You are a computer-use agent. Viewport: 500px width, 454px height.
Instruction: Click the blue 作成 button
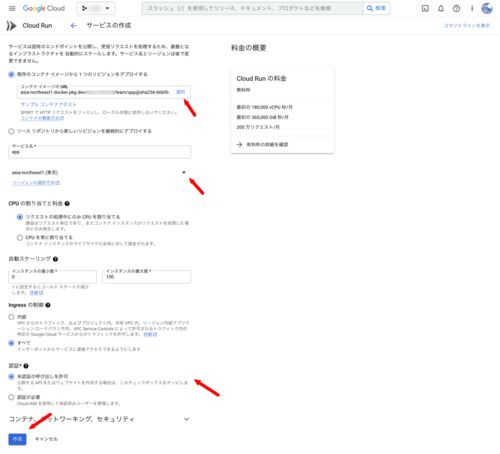coord(17,439)
